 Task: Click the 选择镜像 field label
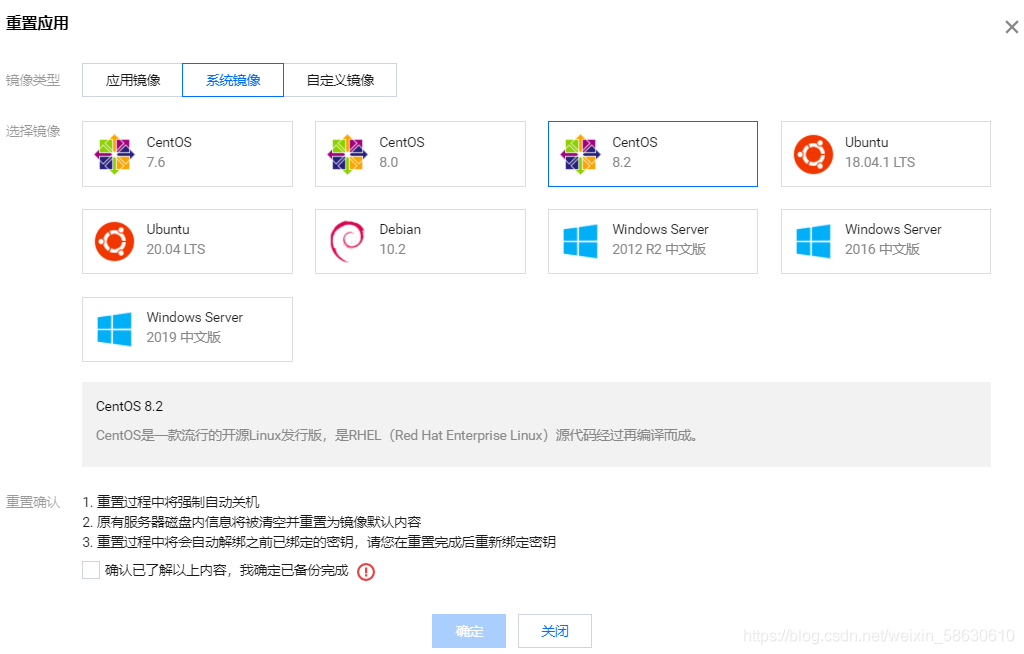pyautogui.click(x=33, y=131)
